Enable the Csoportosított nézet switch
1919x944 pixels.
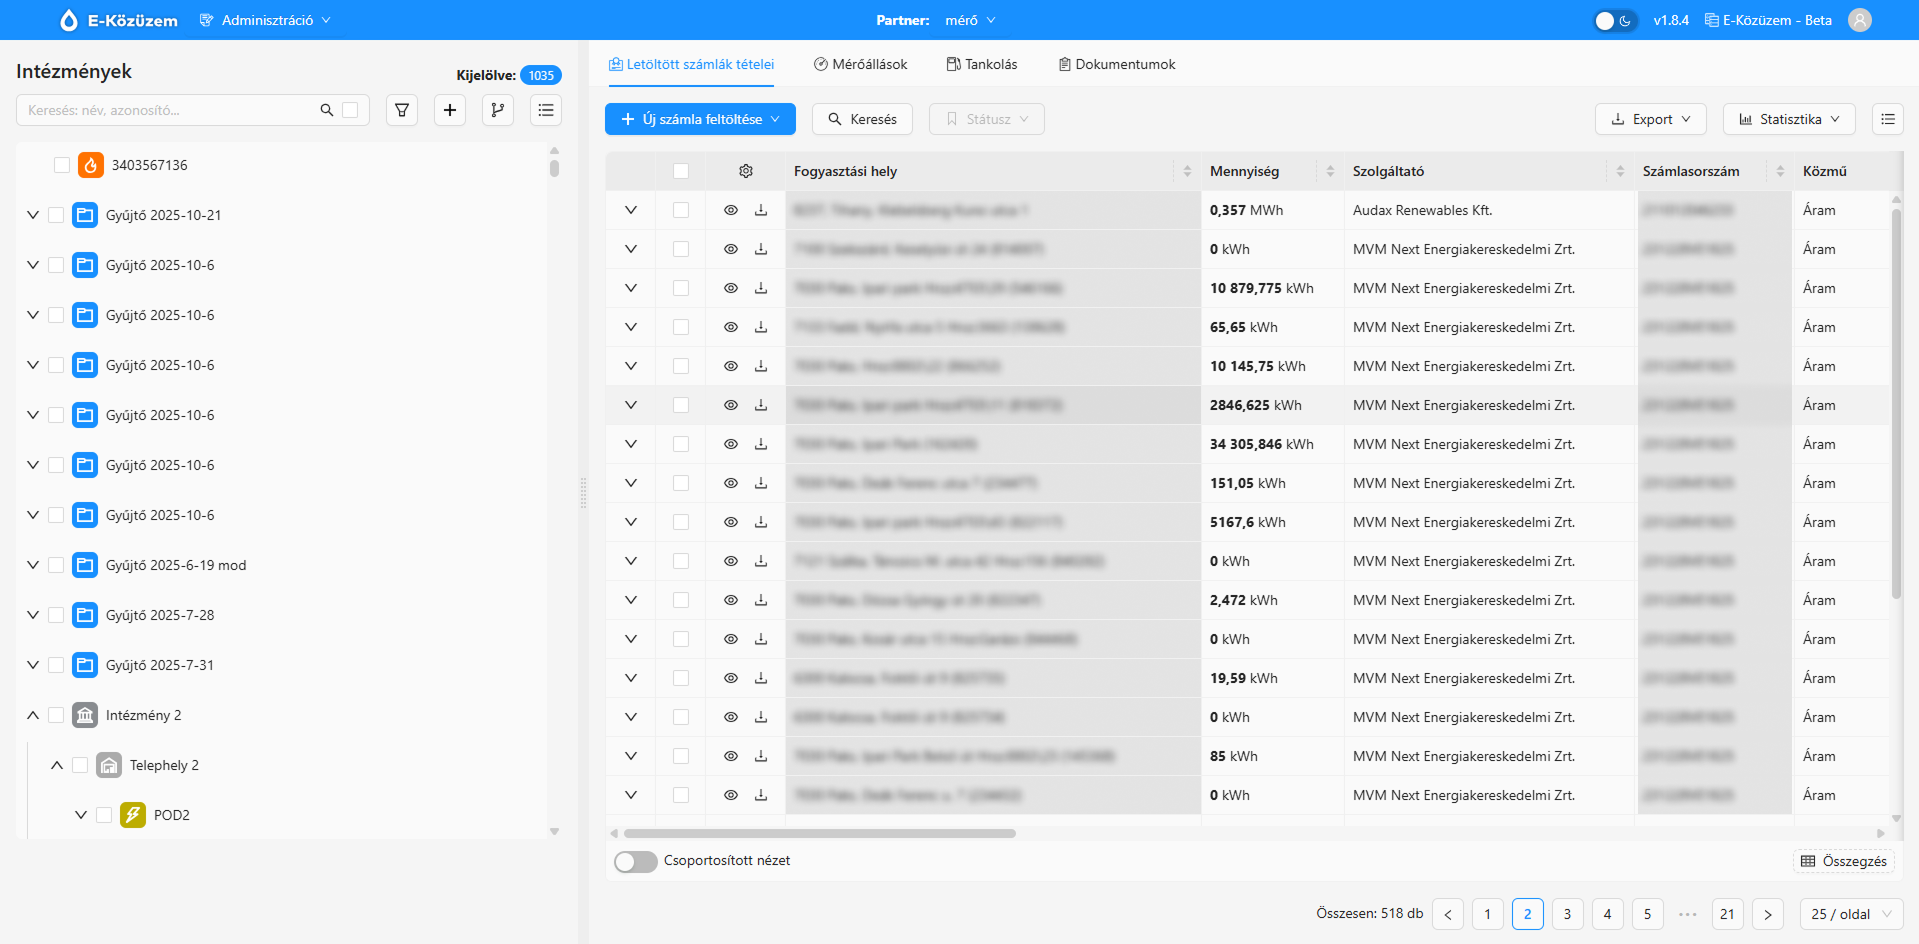(636, 861)
